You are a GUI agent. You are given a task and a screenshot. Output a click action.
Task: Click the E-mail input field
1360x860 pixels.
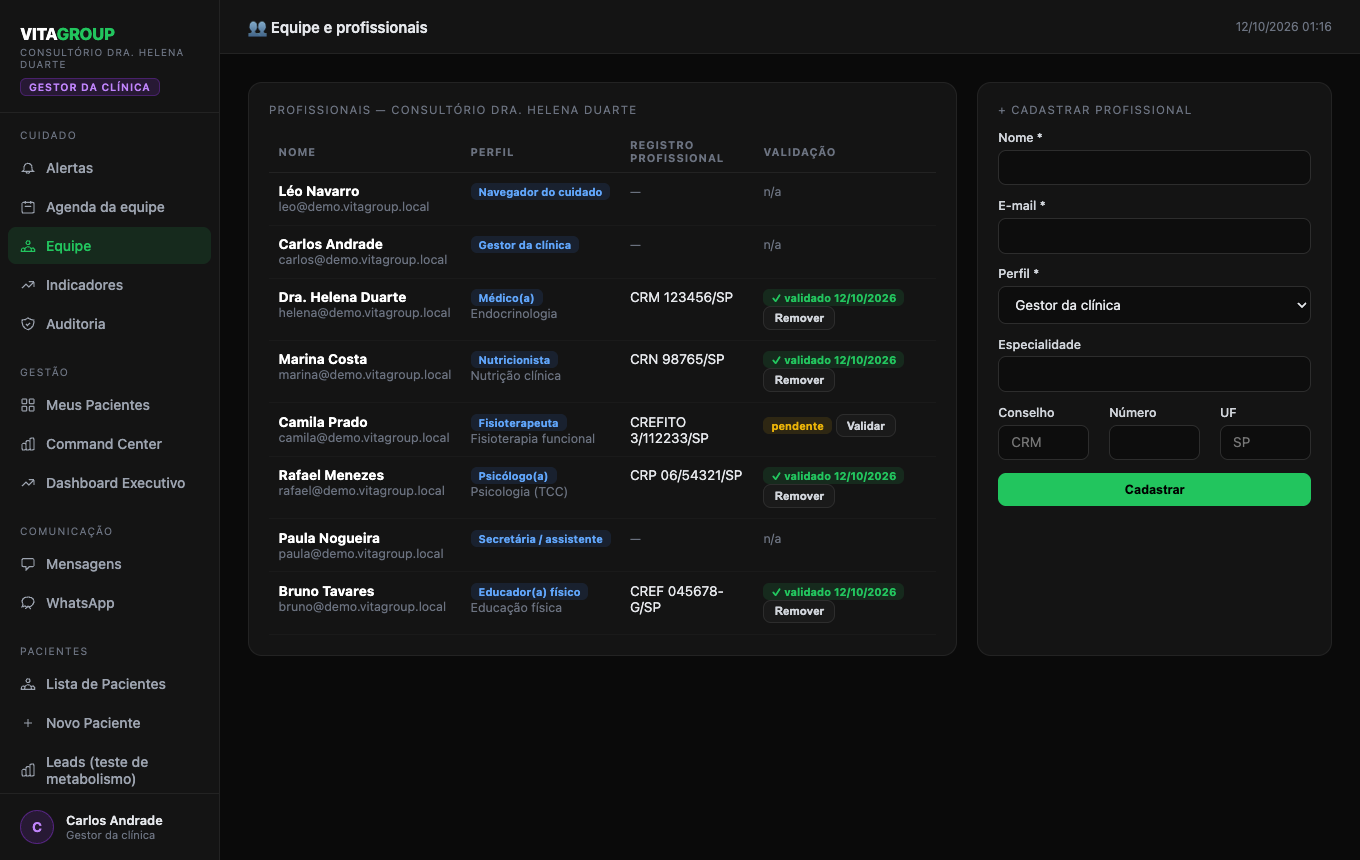click(1154, 236)
